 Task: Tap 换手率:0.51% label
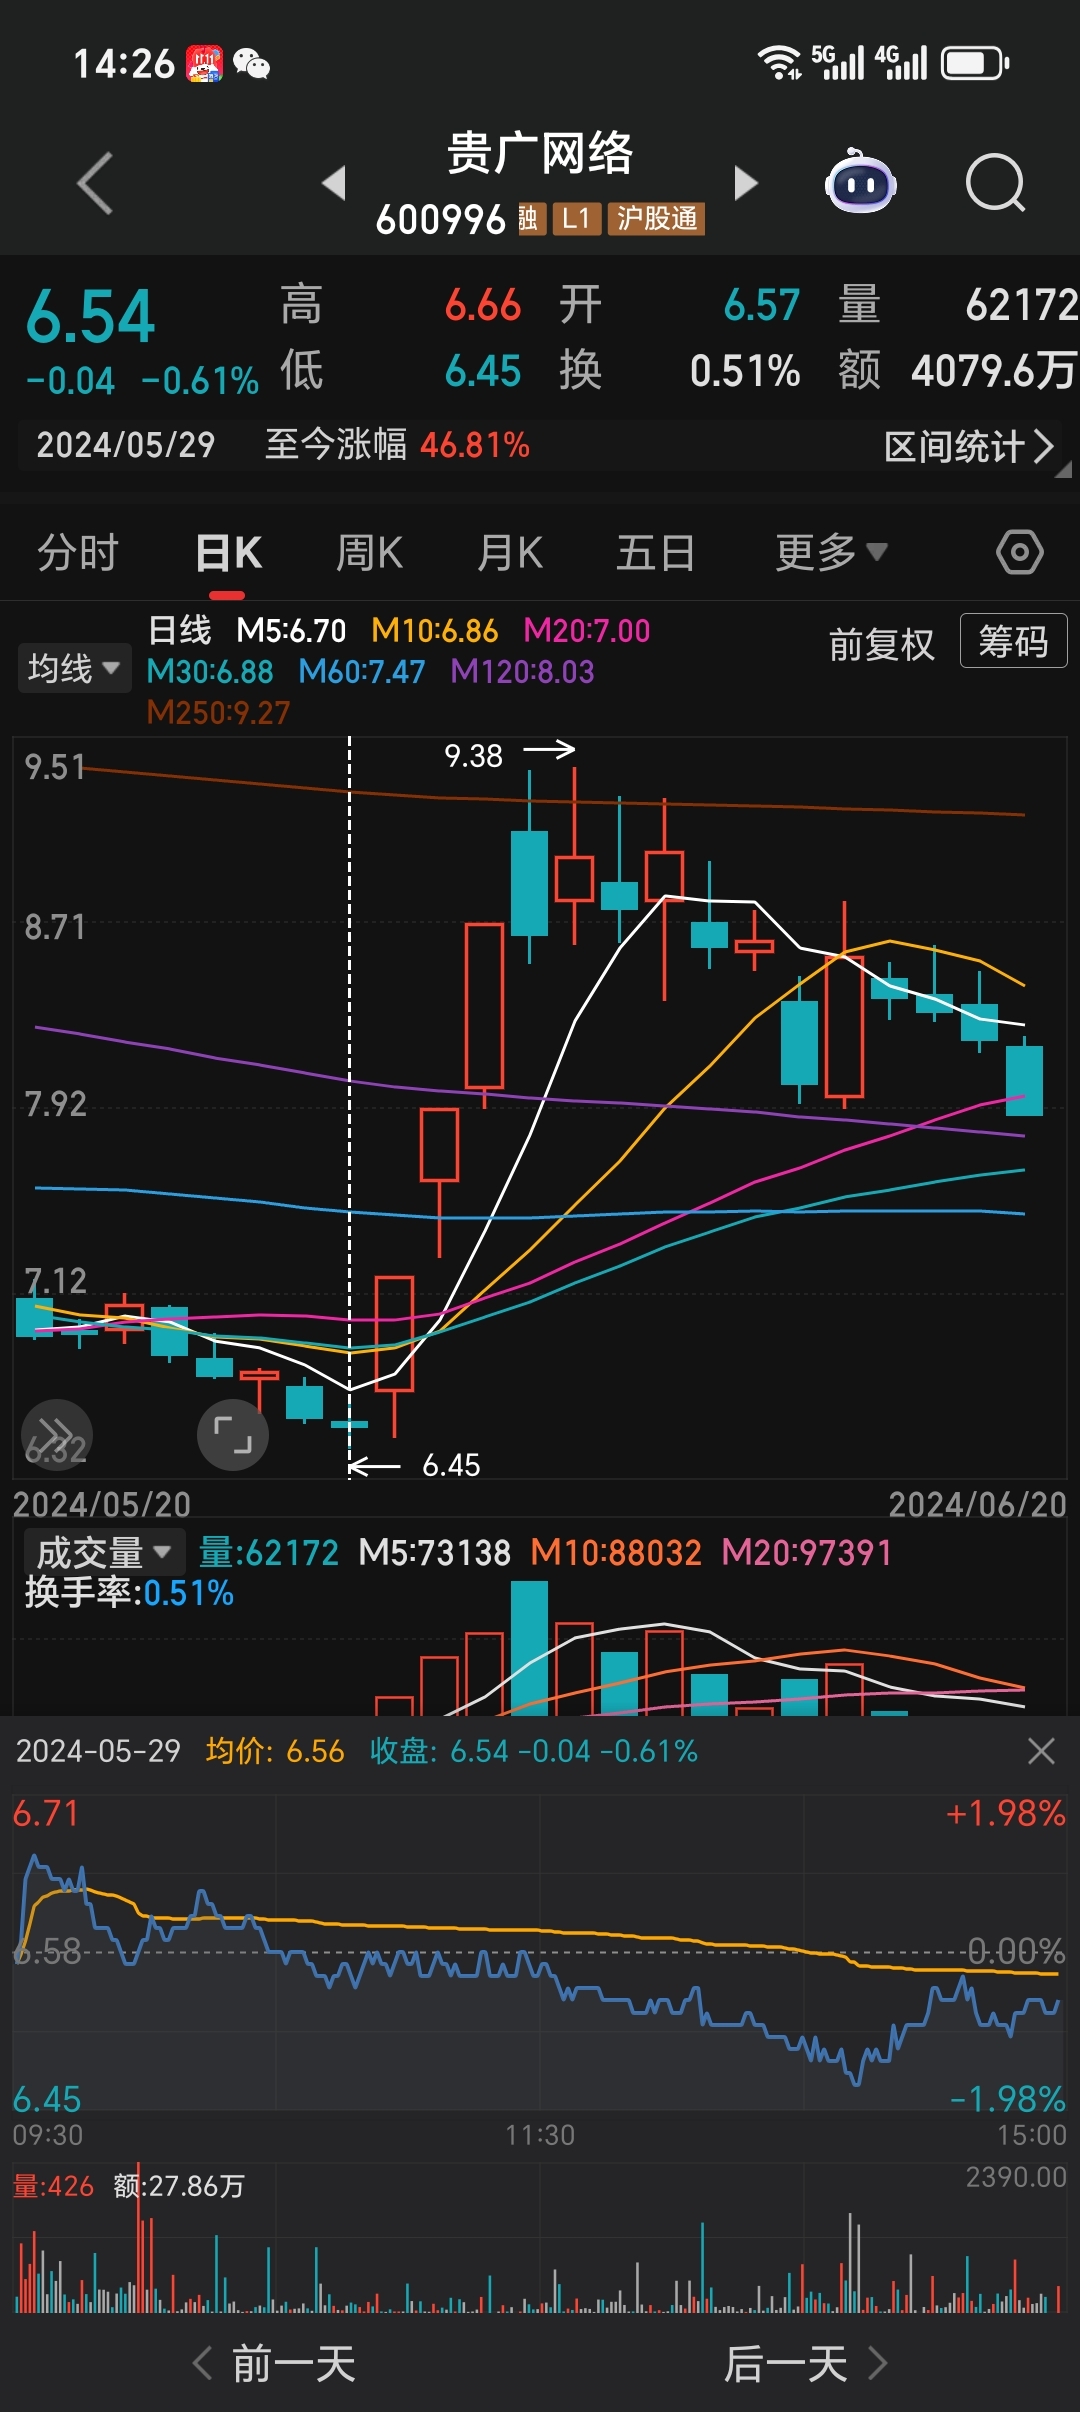tap(129, 1592)
